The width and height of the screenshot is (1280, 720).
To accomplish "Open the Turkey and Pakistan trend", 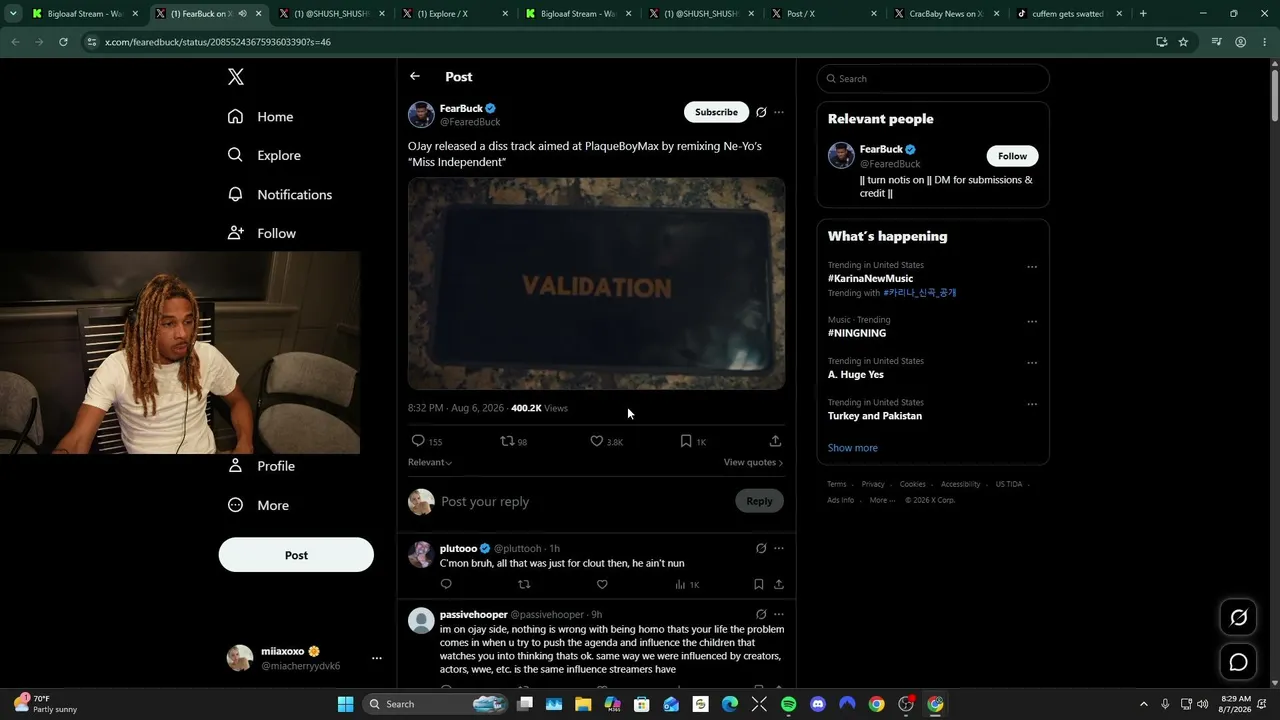I will coord(875,416).
